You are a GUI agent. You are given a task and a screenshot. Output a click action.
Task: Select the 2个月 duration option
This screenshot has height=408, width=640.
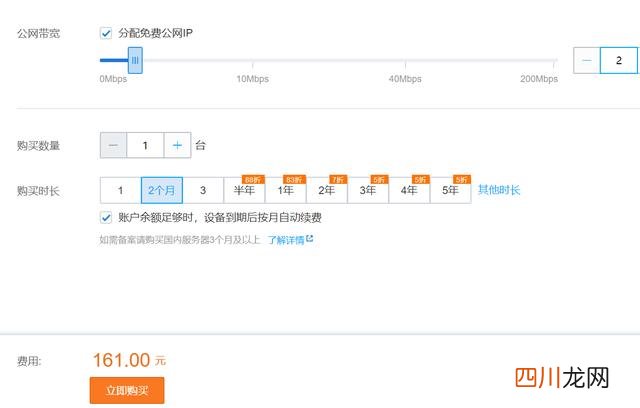click(162, 190)
